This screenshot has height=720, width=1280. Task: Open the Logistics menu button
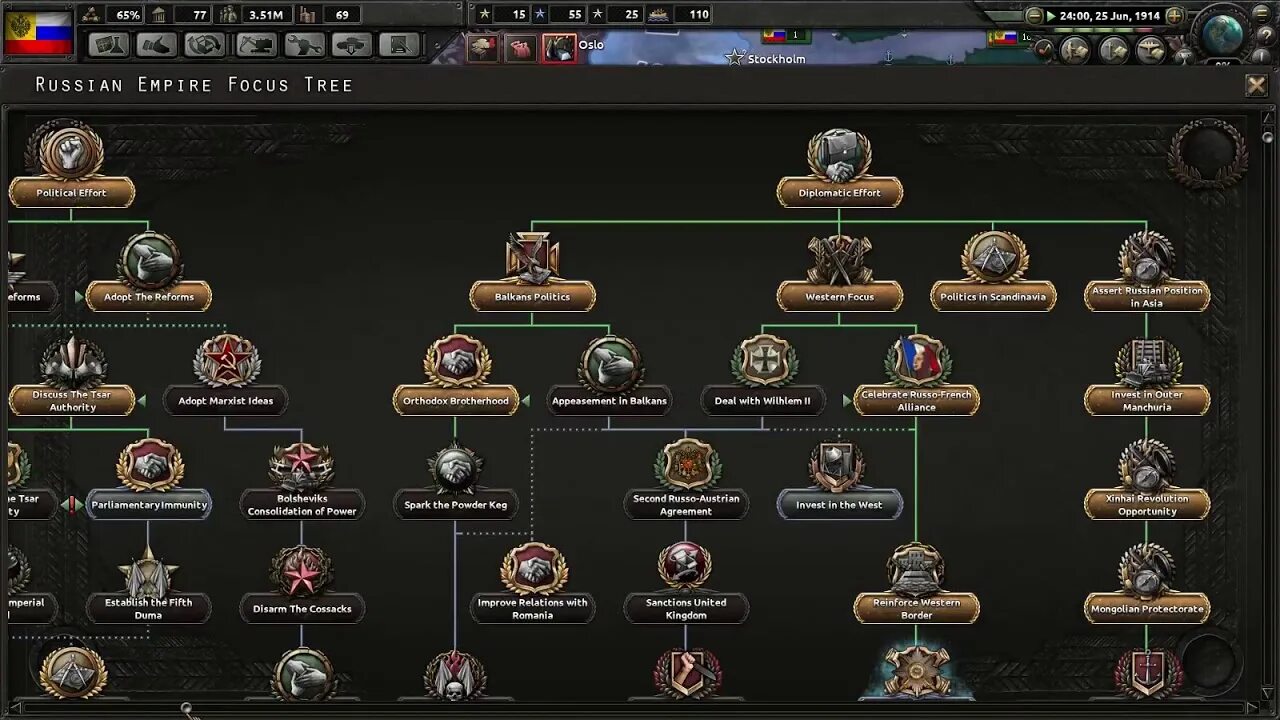coord(400,45)
